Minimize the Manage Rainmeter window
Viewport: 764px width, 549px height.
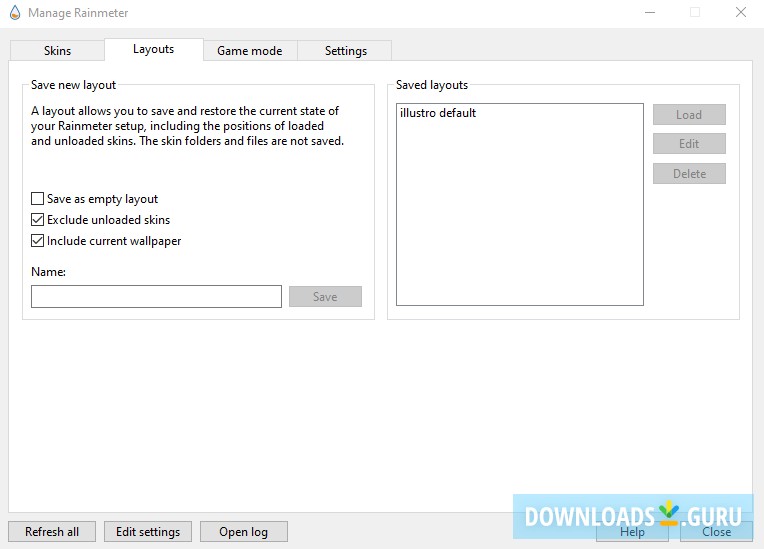[x=650, y=13]
